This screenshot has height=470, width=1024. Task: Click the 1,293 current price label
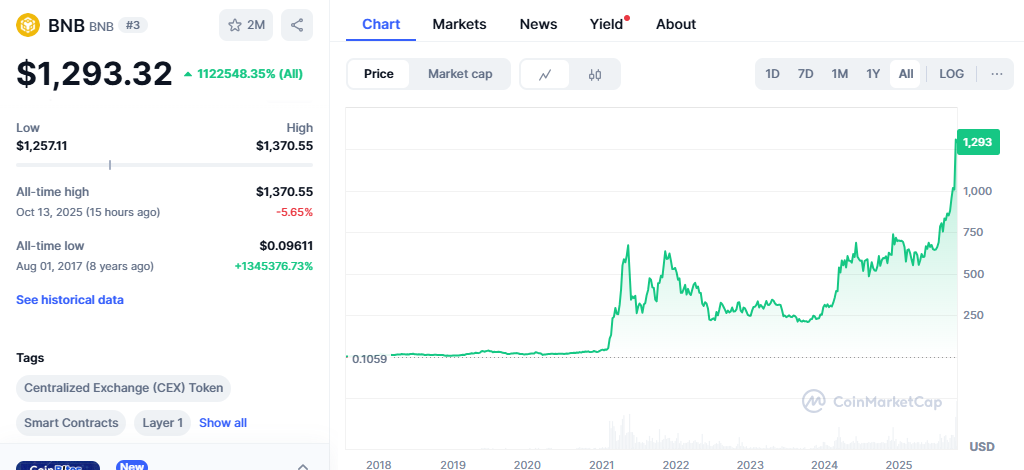(976, 143)
